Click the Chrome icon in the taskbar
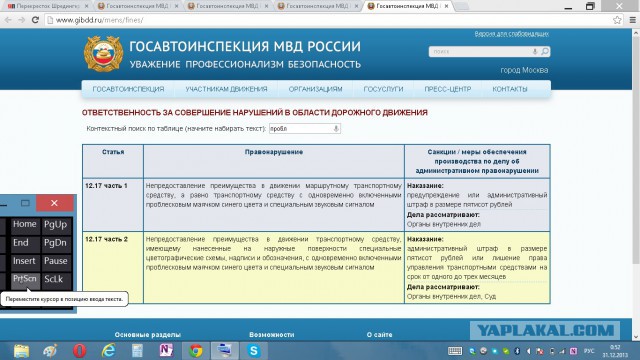 [196, 351]
